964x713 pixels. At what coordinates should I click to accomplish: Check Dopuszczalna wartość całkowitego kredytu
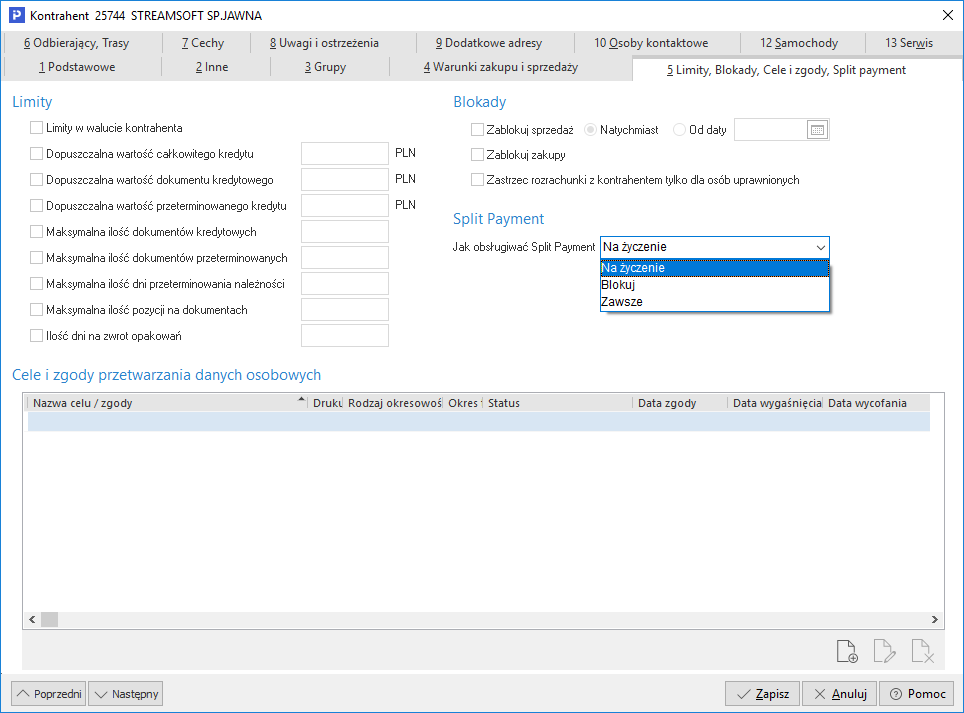(36, 154)
